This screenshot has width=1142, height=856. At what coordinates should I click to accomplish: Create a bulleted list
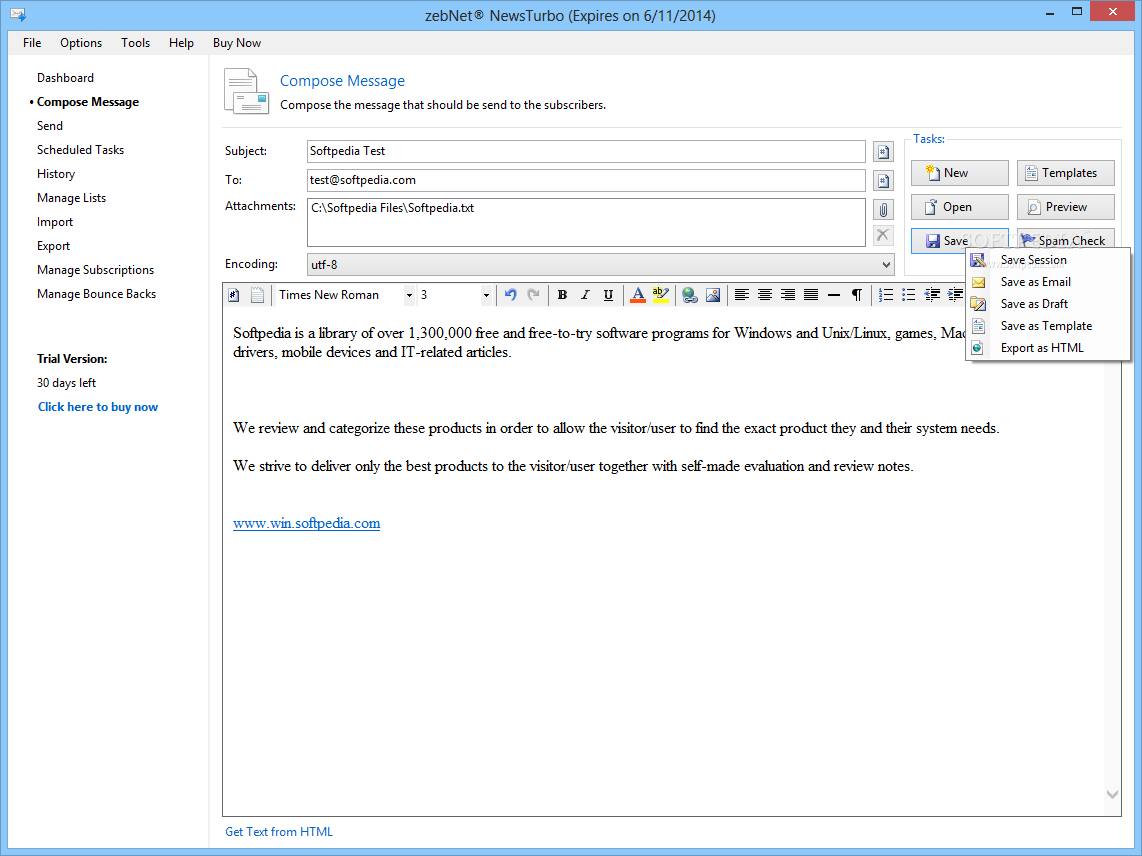[x=909, y=295]
